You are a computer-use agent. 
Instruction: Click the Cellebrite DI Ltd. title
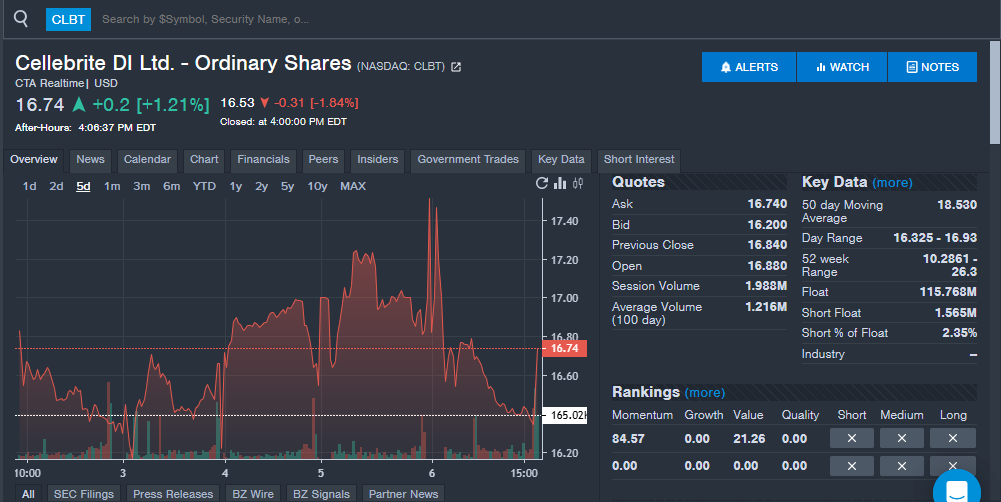(x=183, y=63)
